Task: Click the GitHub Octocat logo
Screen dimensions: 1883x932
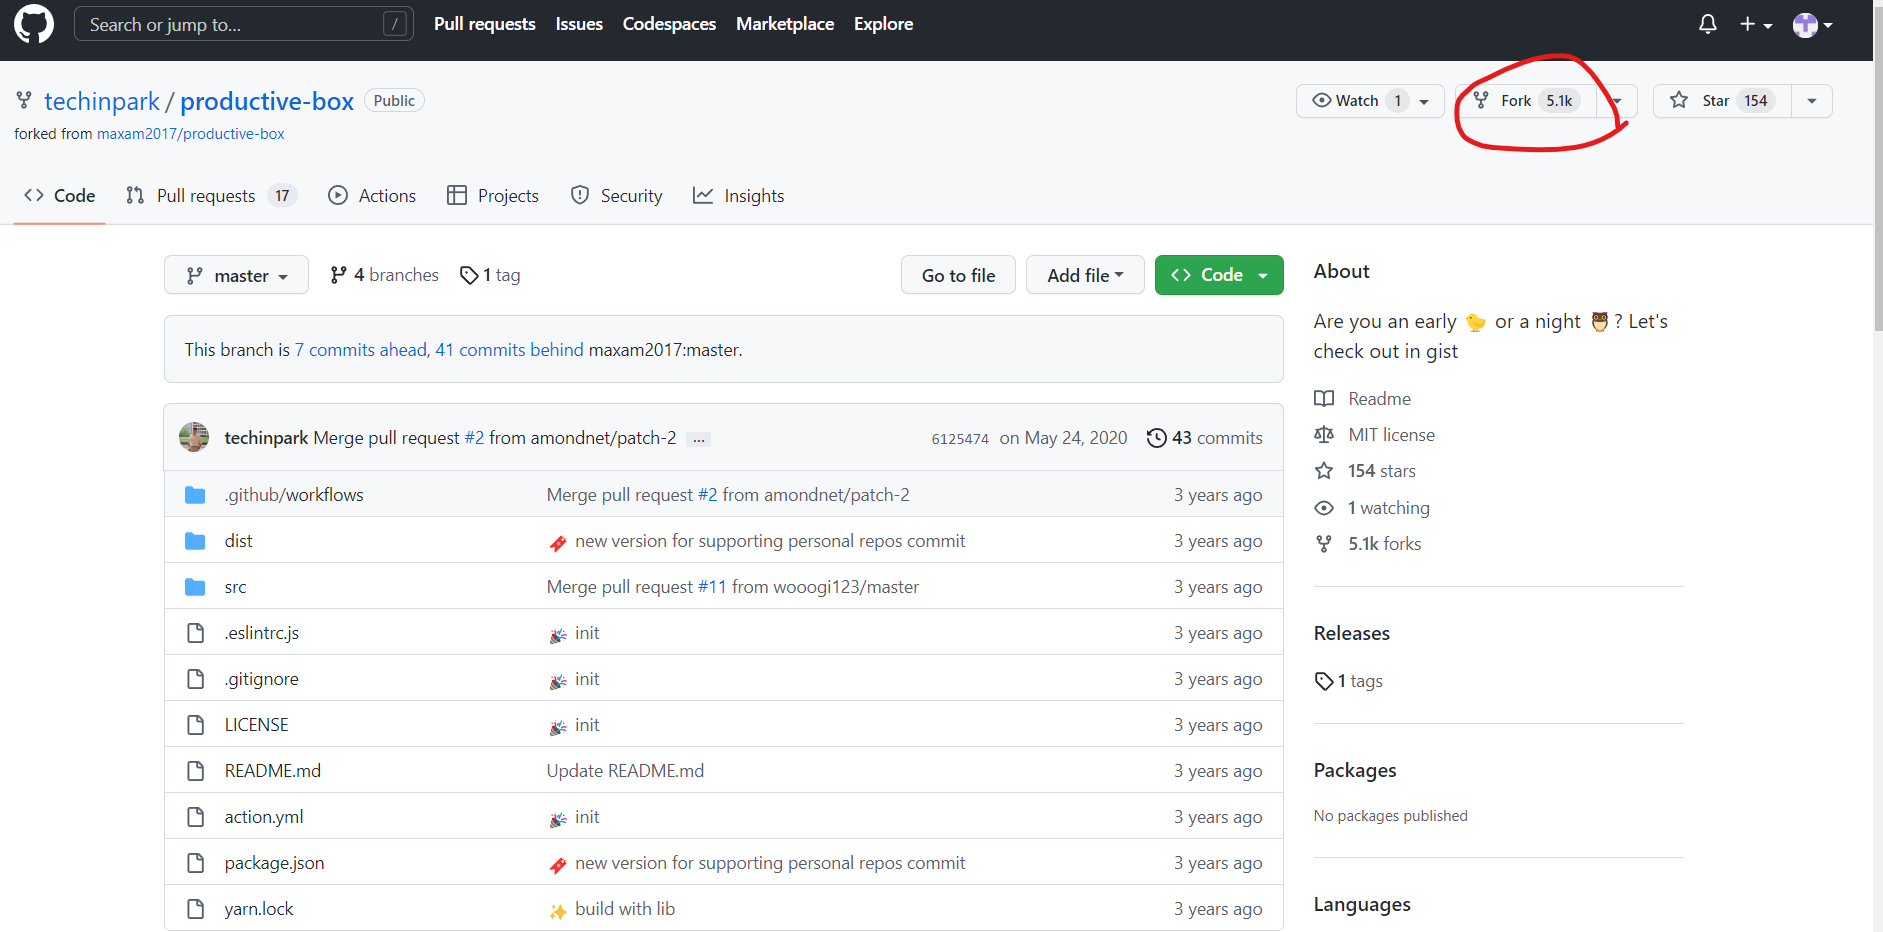Action: click(34, 24)
